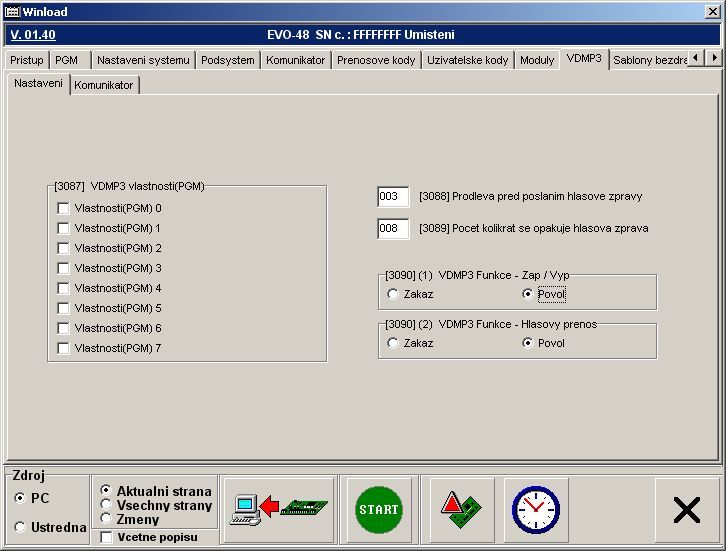The width and height of the screenshot is (726, 551).
Task: Select Vsechny strany radio option
Action: coord(106,505)
